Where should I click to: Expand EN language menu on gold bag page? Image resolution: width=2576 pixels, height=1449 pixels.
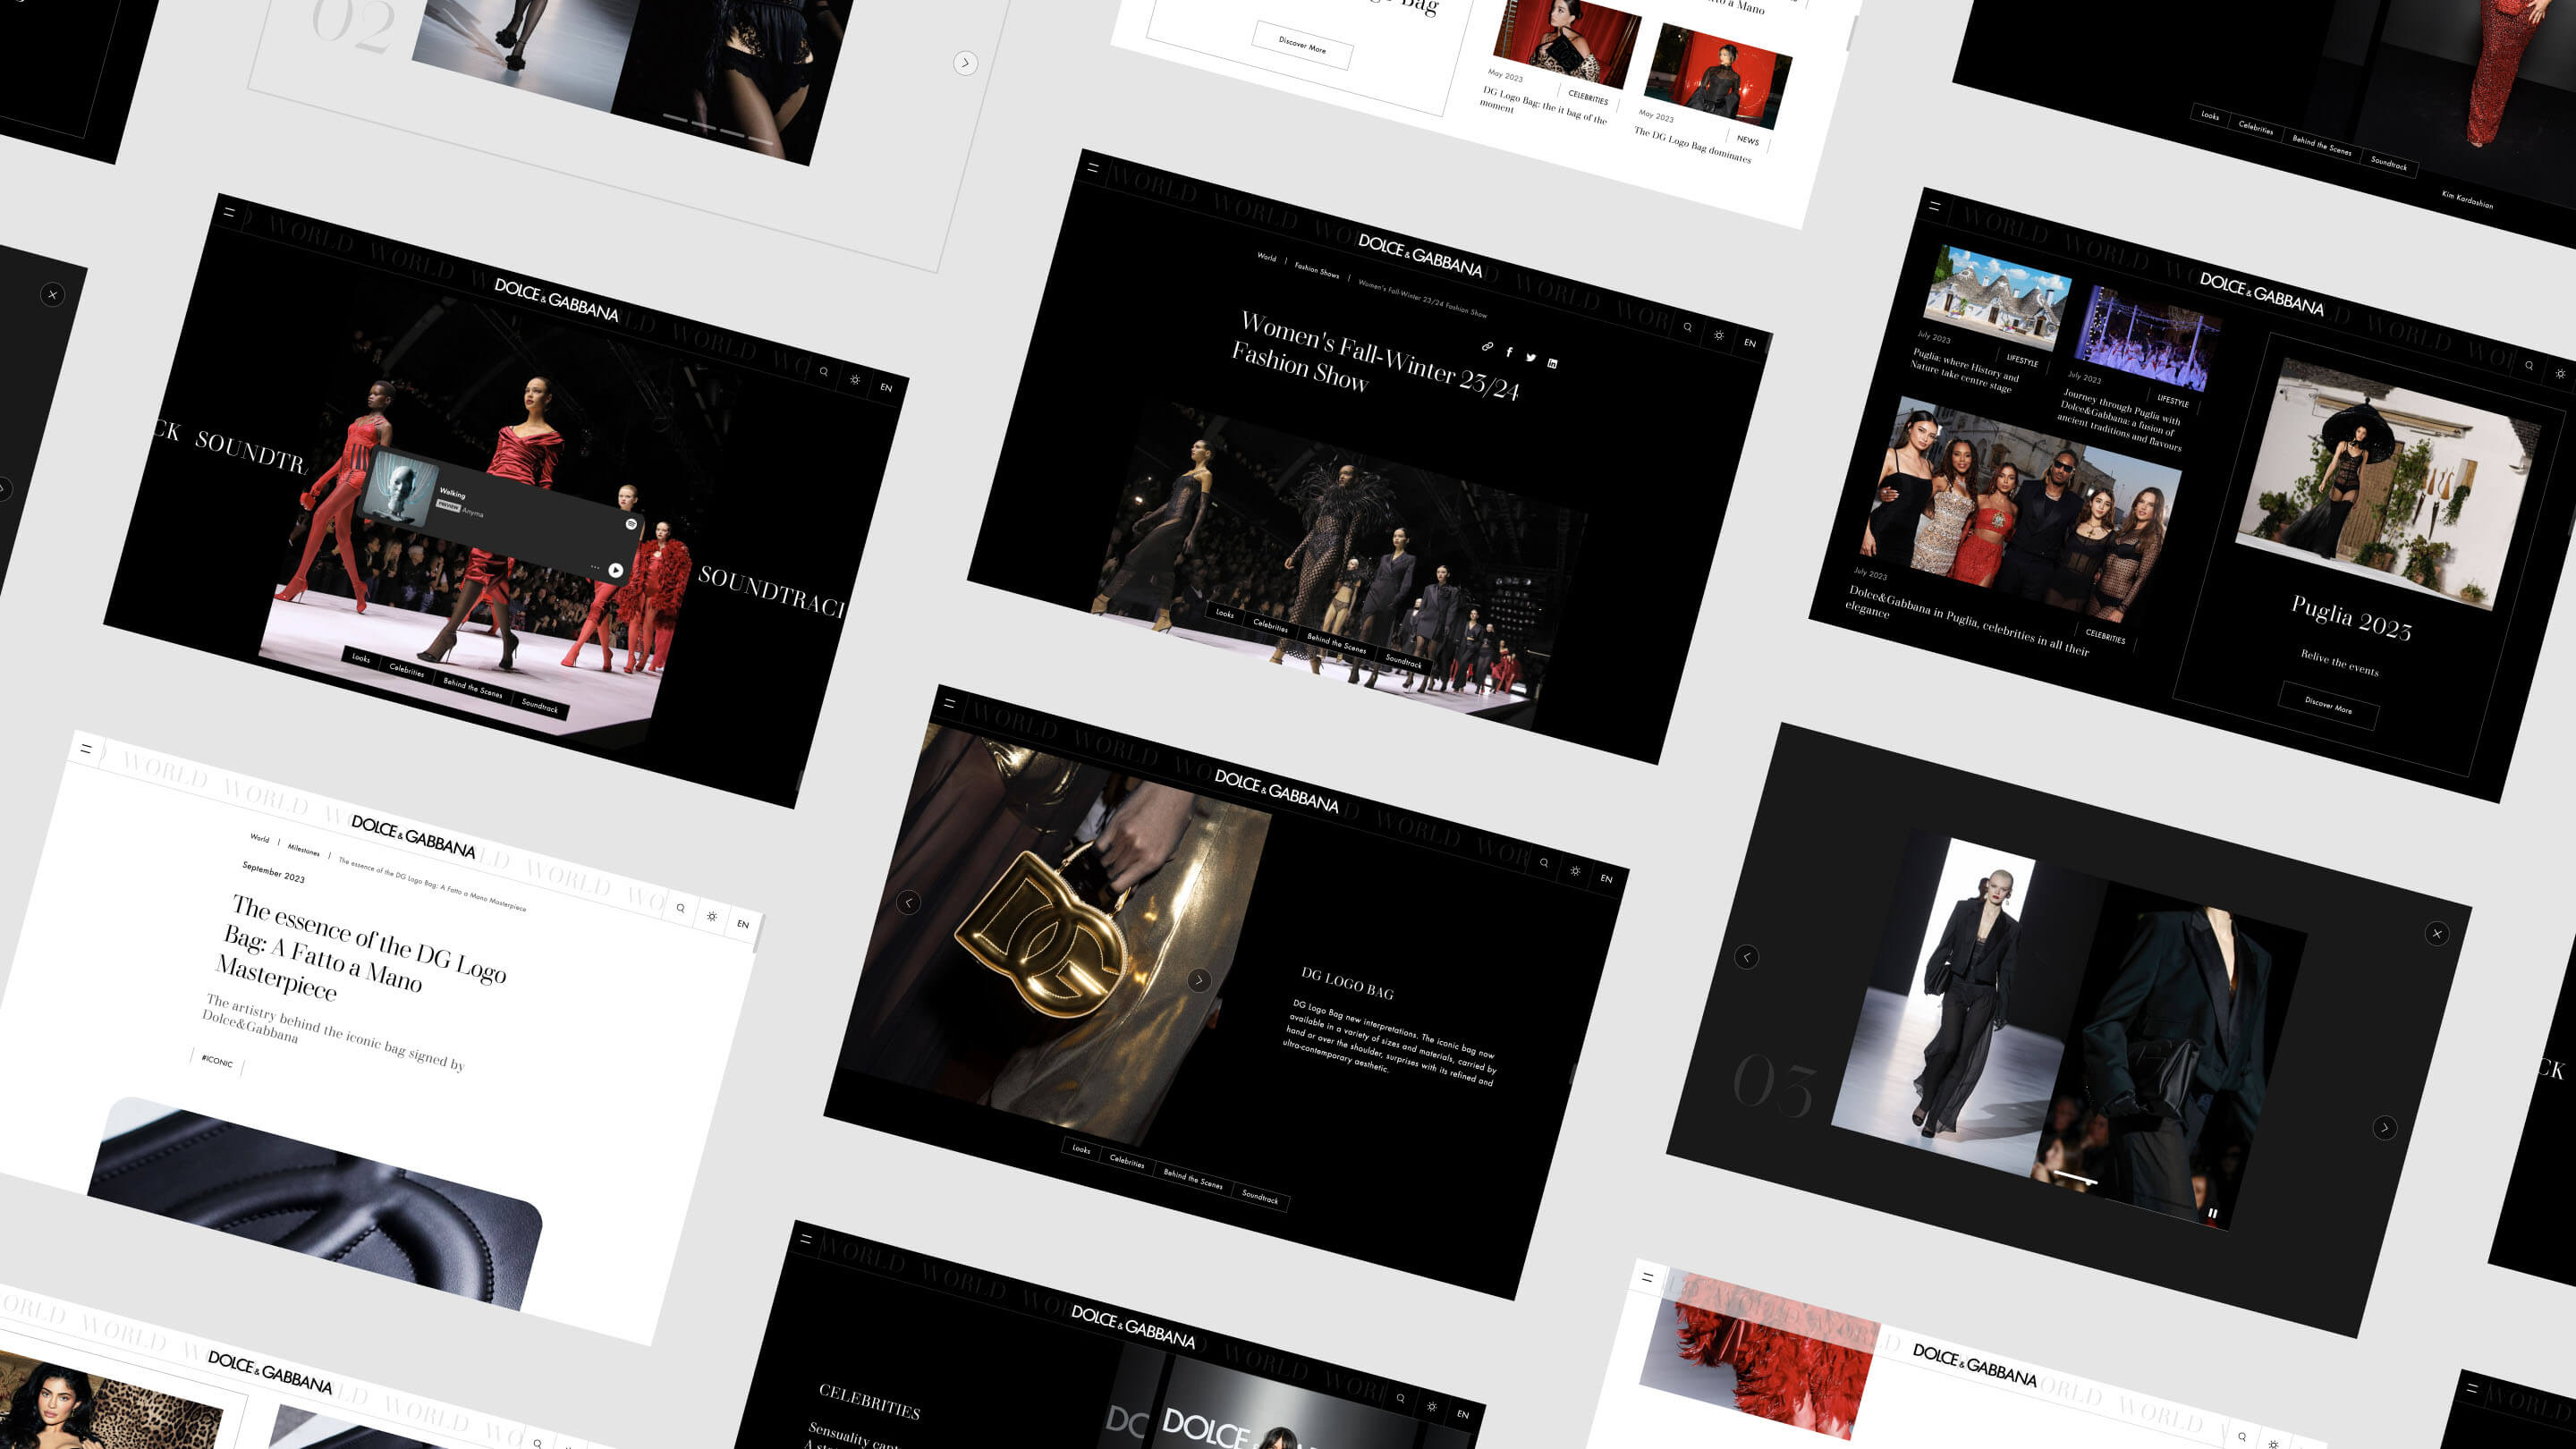(1606, 879)
